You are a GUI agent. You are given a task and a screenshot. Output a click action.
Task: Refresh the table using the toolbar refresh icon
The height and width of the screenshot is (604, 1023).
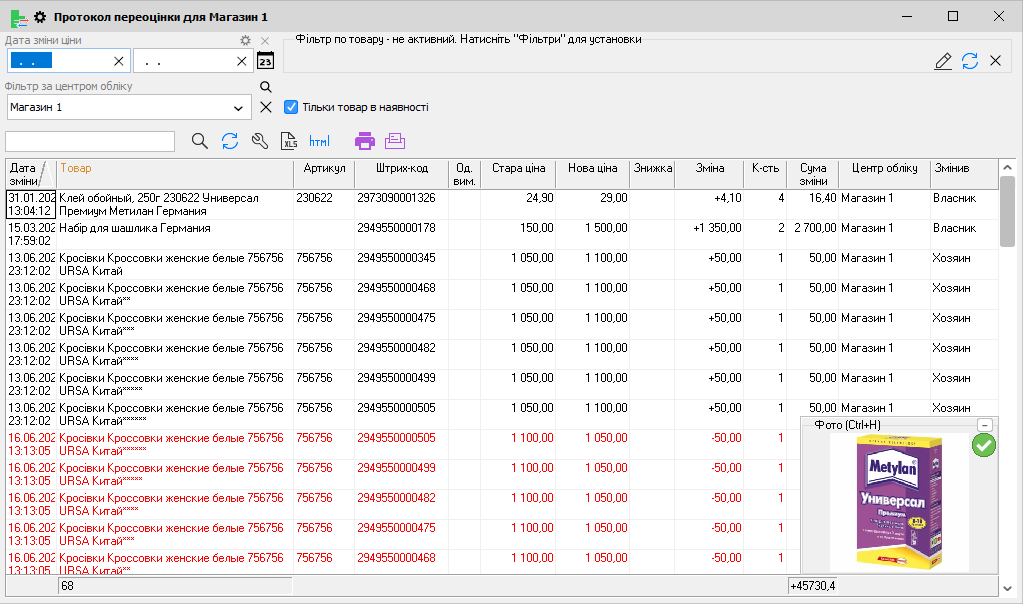(x=230, y=141)
